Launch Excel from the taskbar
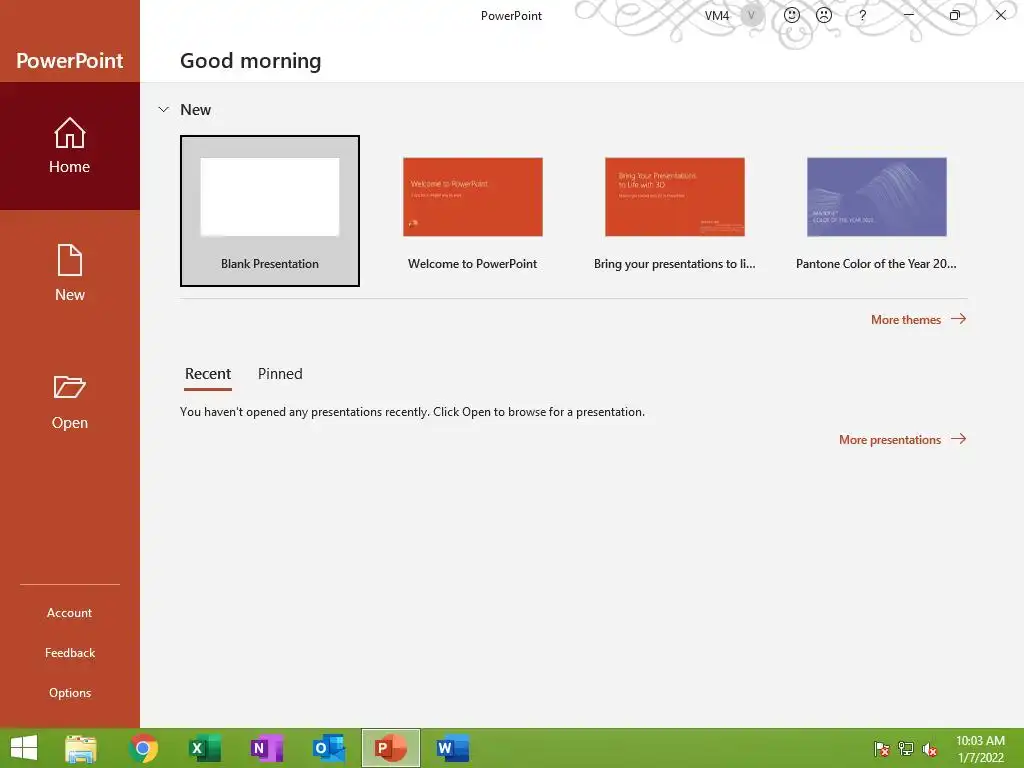1024x768 pixels. [x=204, y=748]
